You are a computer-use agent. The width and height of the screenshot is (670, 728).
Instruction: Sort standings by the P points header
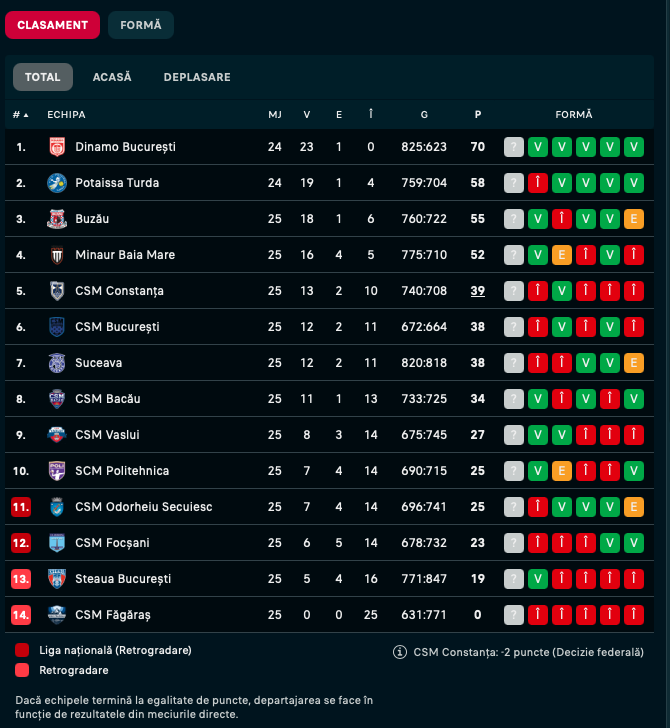(x=478, y=115)
